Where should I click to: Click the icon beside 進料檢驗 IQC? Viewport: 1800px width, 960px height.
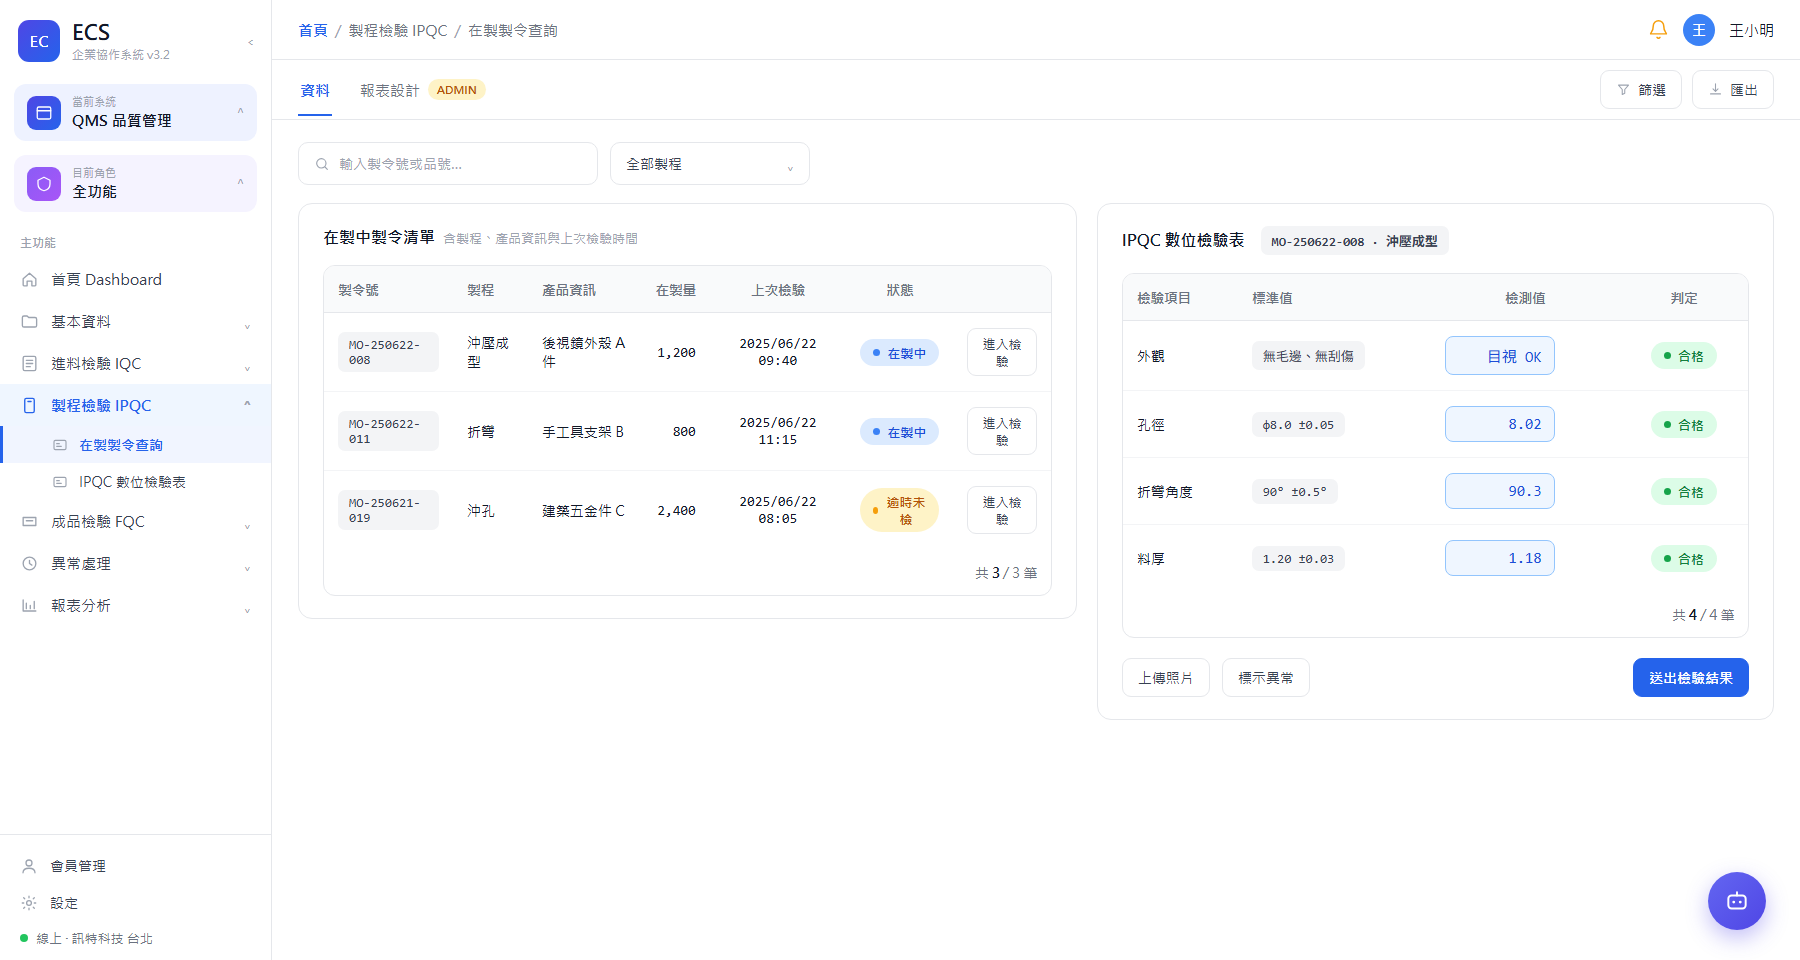pyautogui.click(x=30, y=364)
